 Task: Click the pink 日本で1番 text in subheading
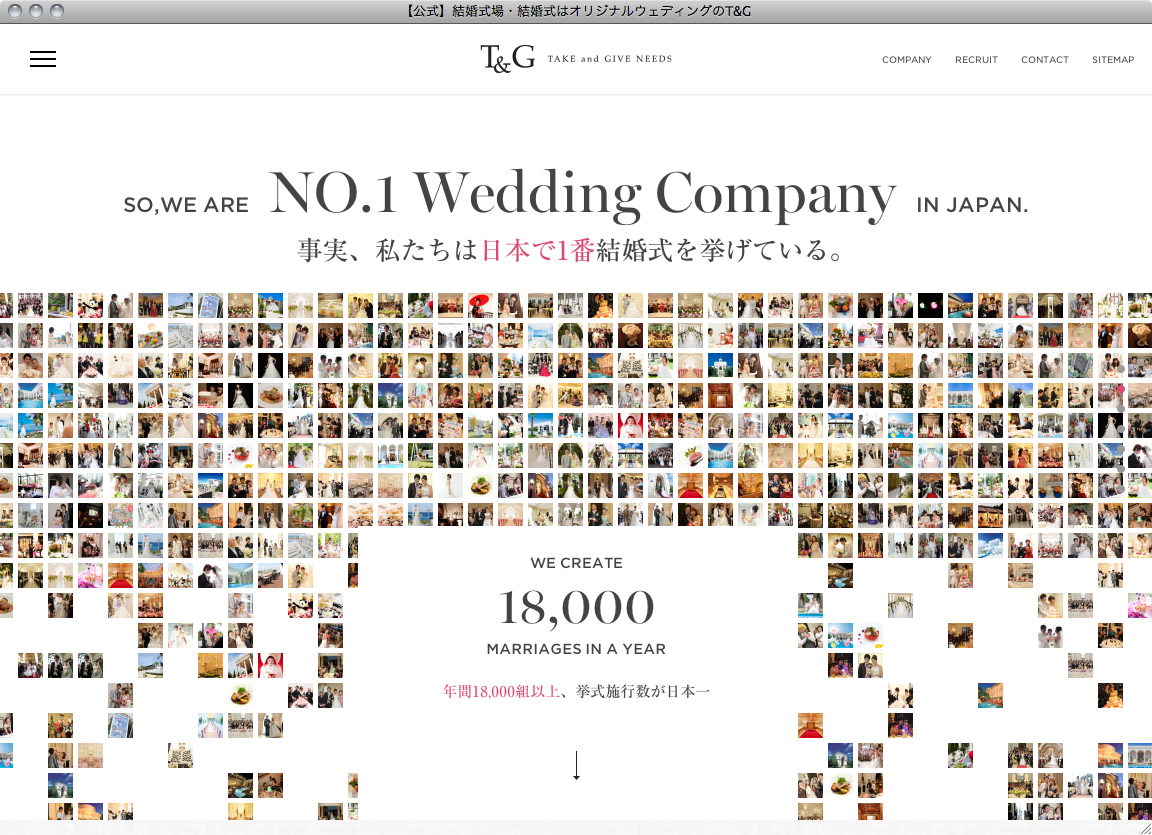538,251
